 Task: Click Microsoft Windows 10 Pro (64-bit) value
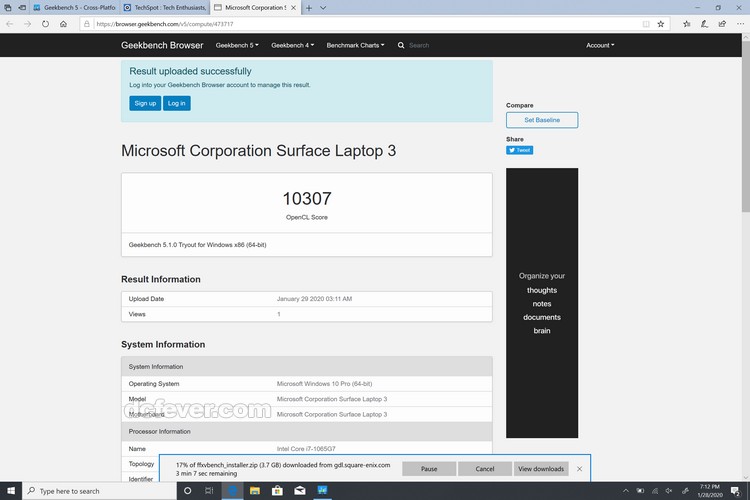point(324,384)
